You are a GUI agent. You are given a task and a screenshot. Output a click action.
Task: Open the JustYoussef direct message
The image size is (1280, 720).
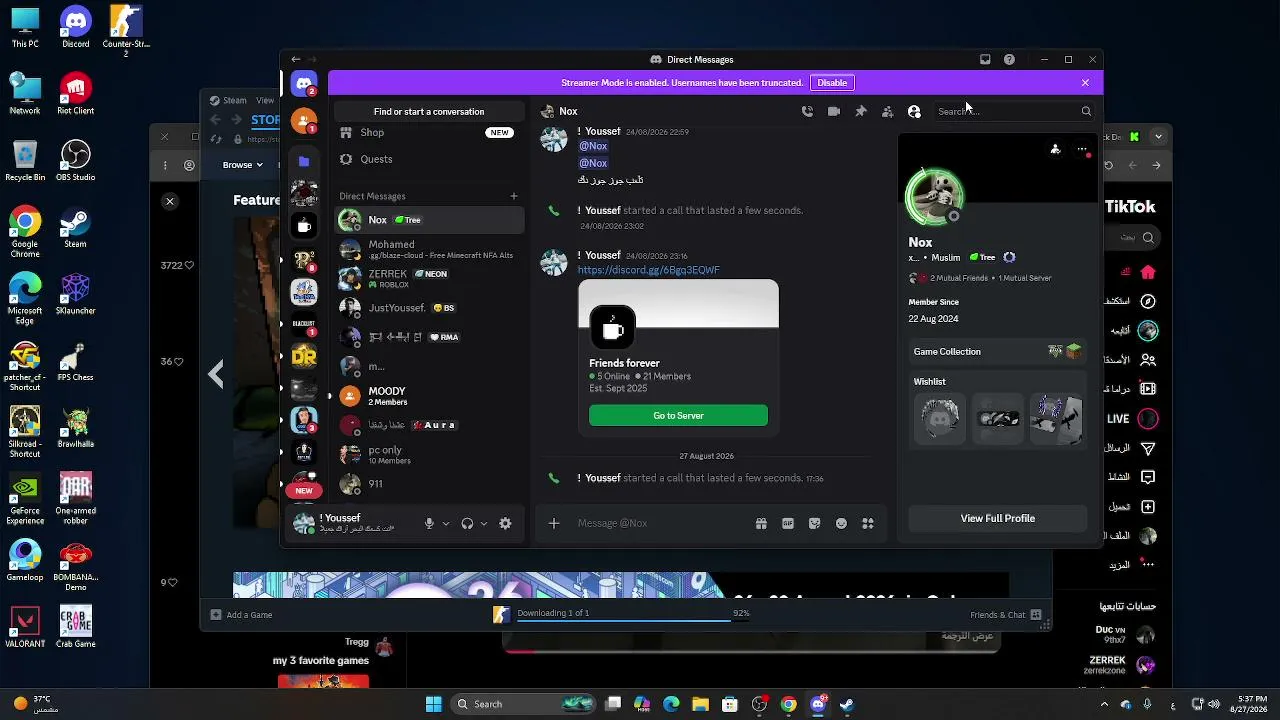pos(429,308)
